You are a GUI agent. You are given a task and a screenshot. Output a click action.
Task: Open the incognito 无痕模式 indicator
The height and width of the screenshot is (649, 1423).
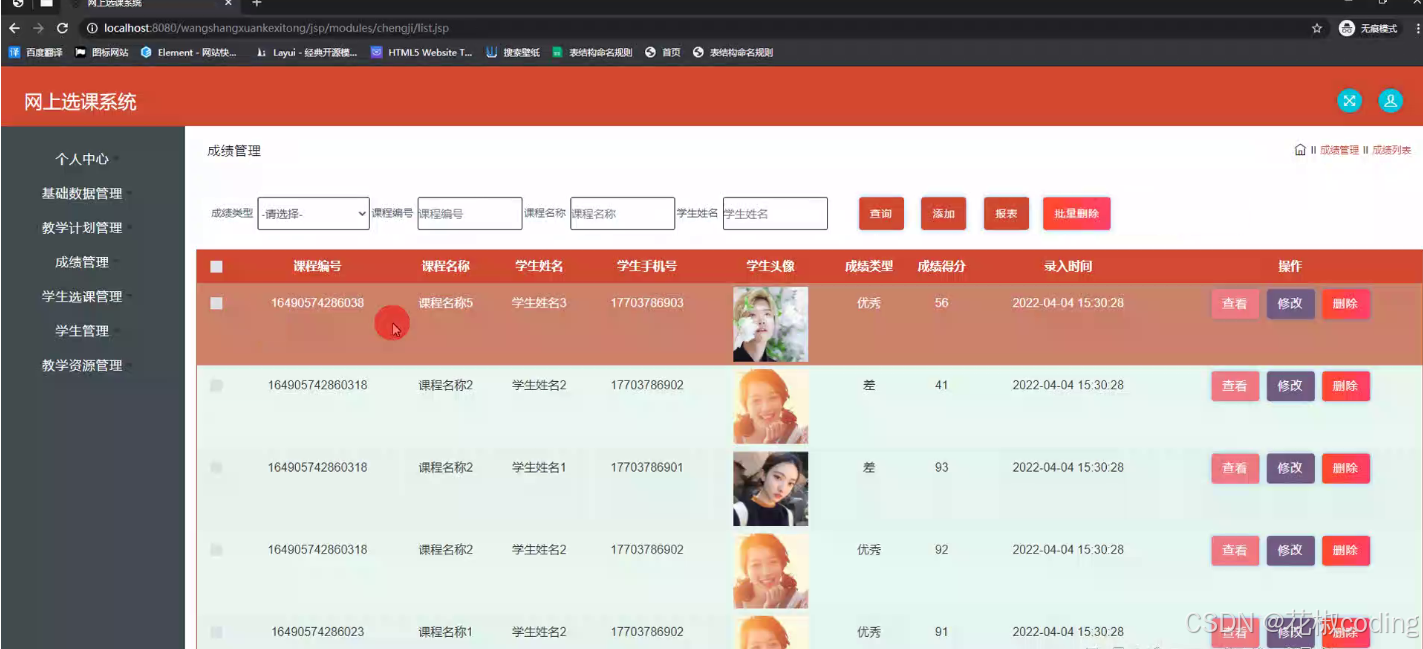[x=1369, y=28]
